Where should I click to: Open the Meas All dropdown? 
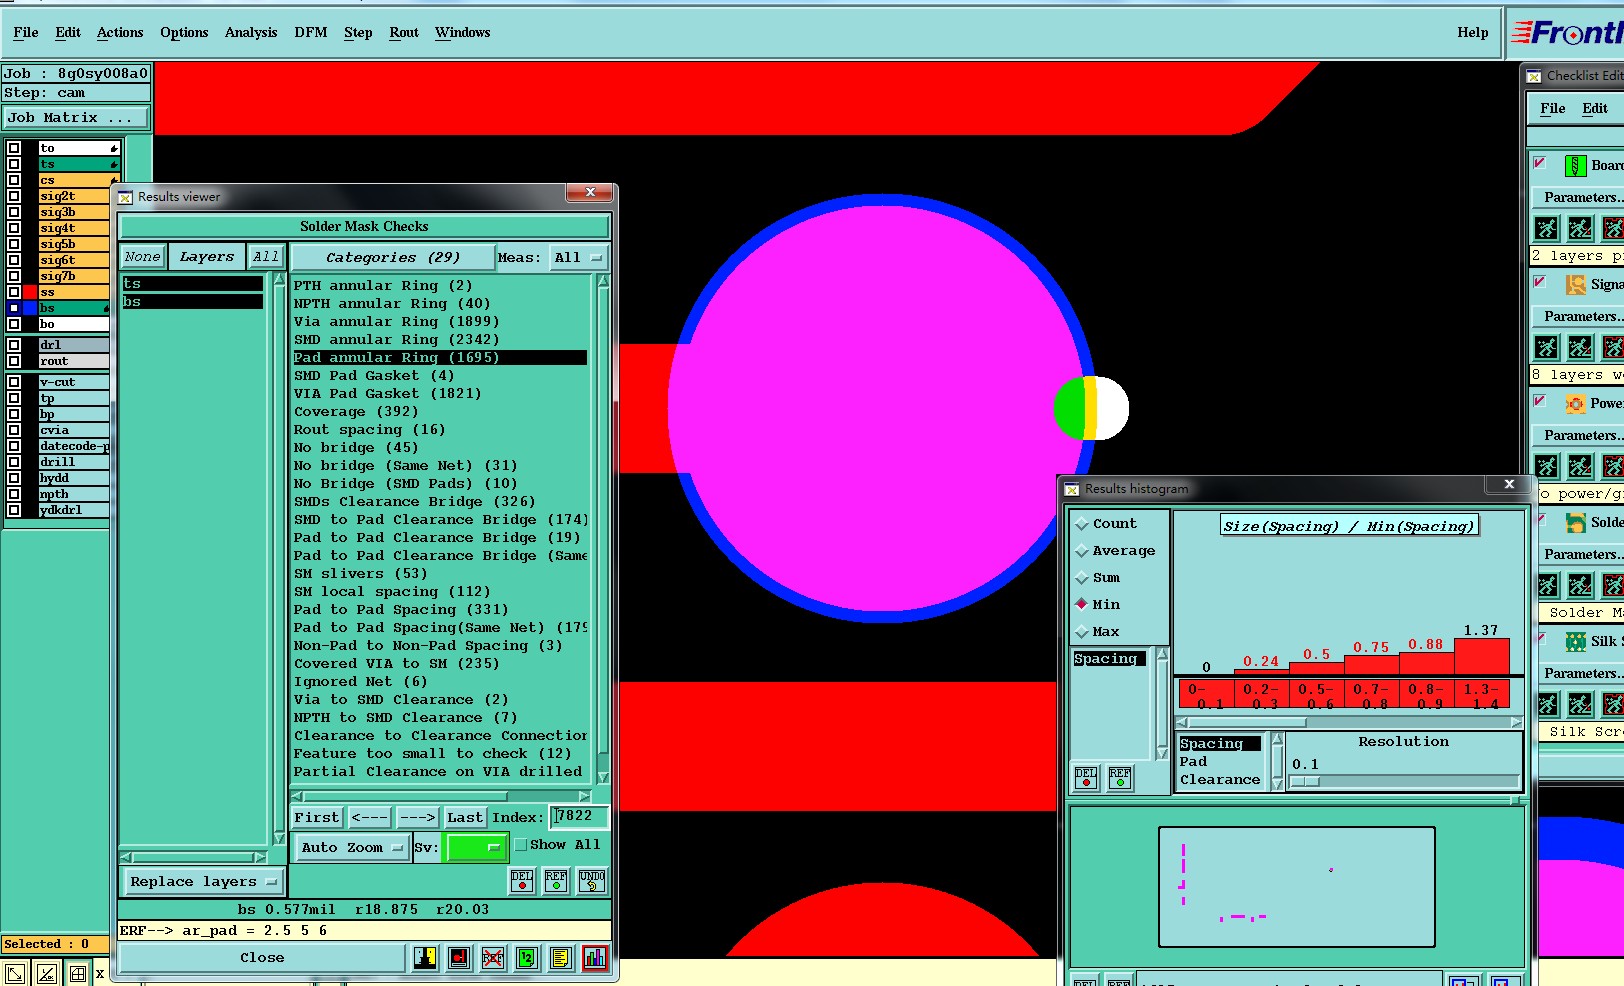point(578,258)
